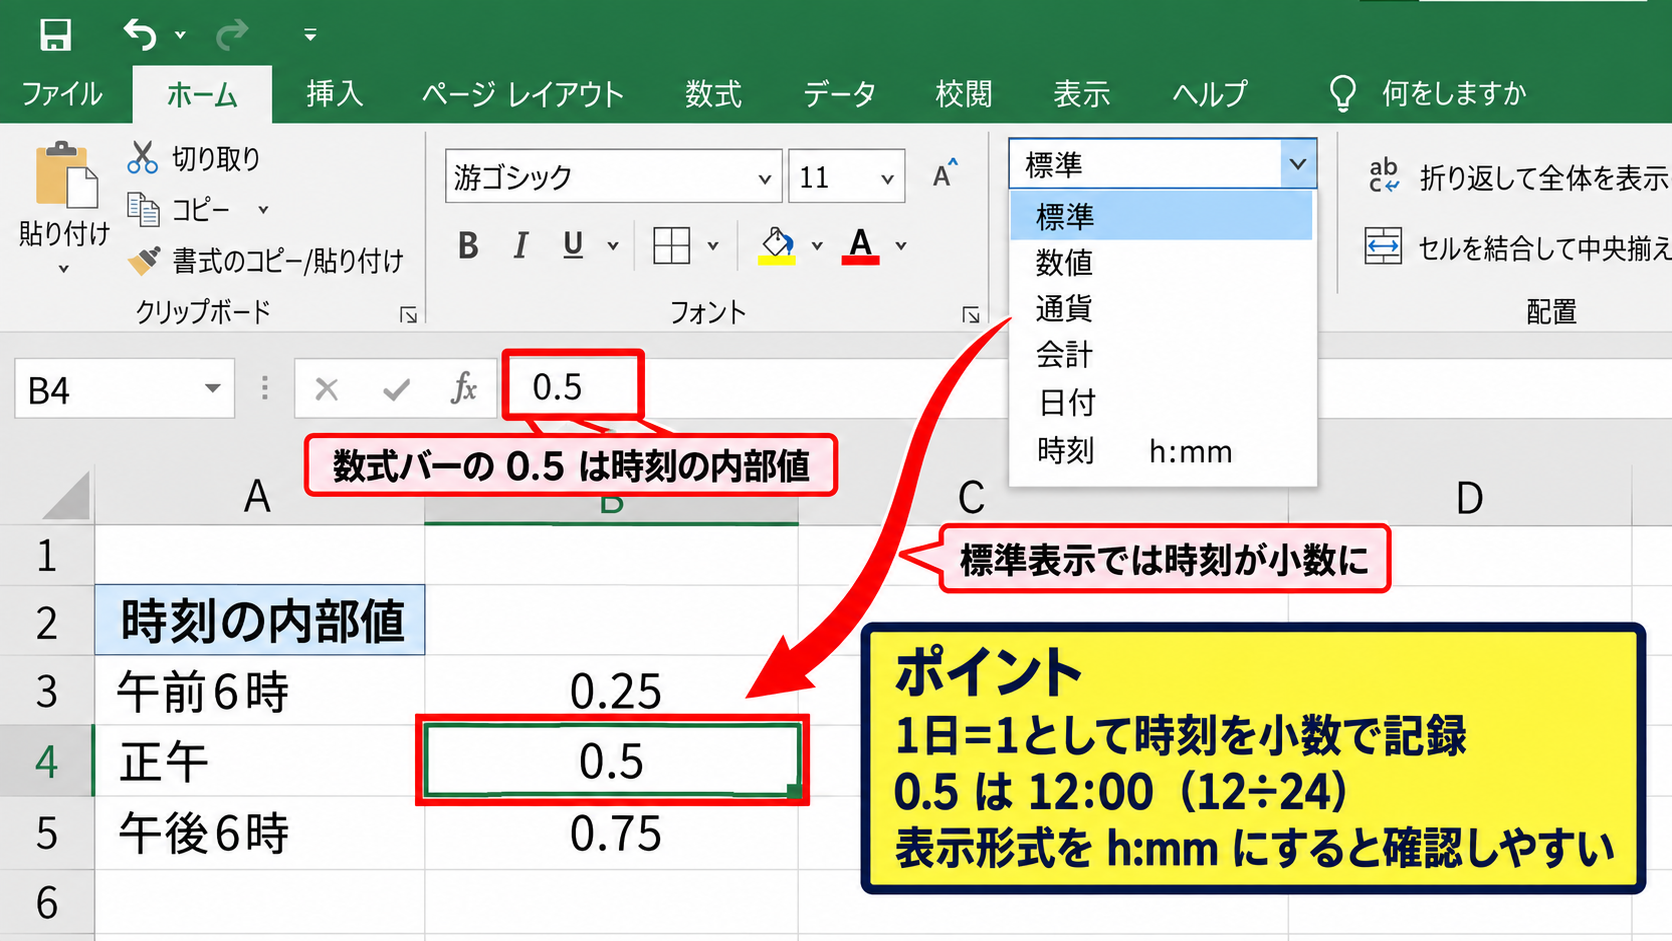Open Customize Quick Access Toolbar dropdown
Viewport: 1672px width, 941px height.
(310, 35)
